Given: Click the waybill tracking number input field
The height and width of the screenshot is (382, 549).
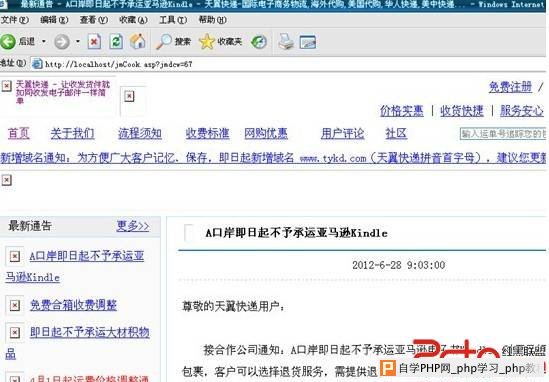Looking at the screenshot, I should (503, 134).
